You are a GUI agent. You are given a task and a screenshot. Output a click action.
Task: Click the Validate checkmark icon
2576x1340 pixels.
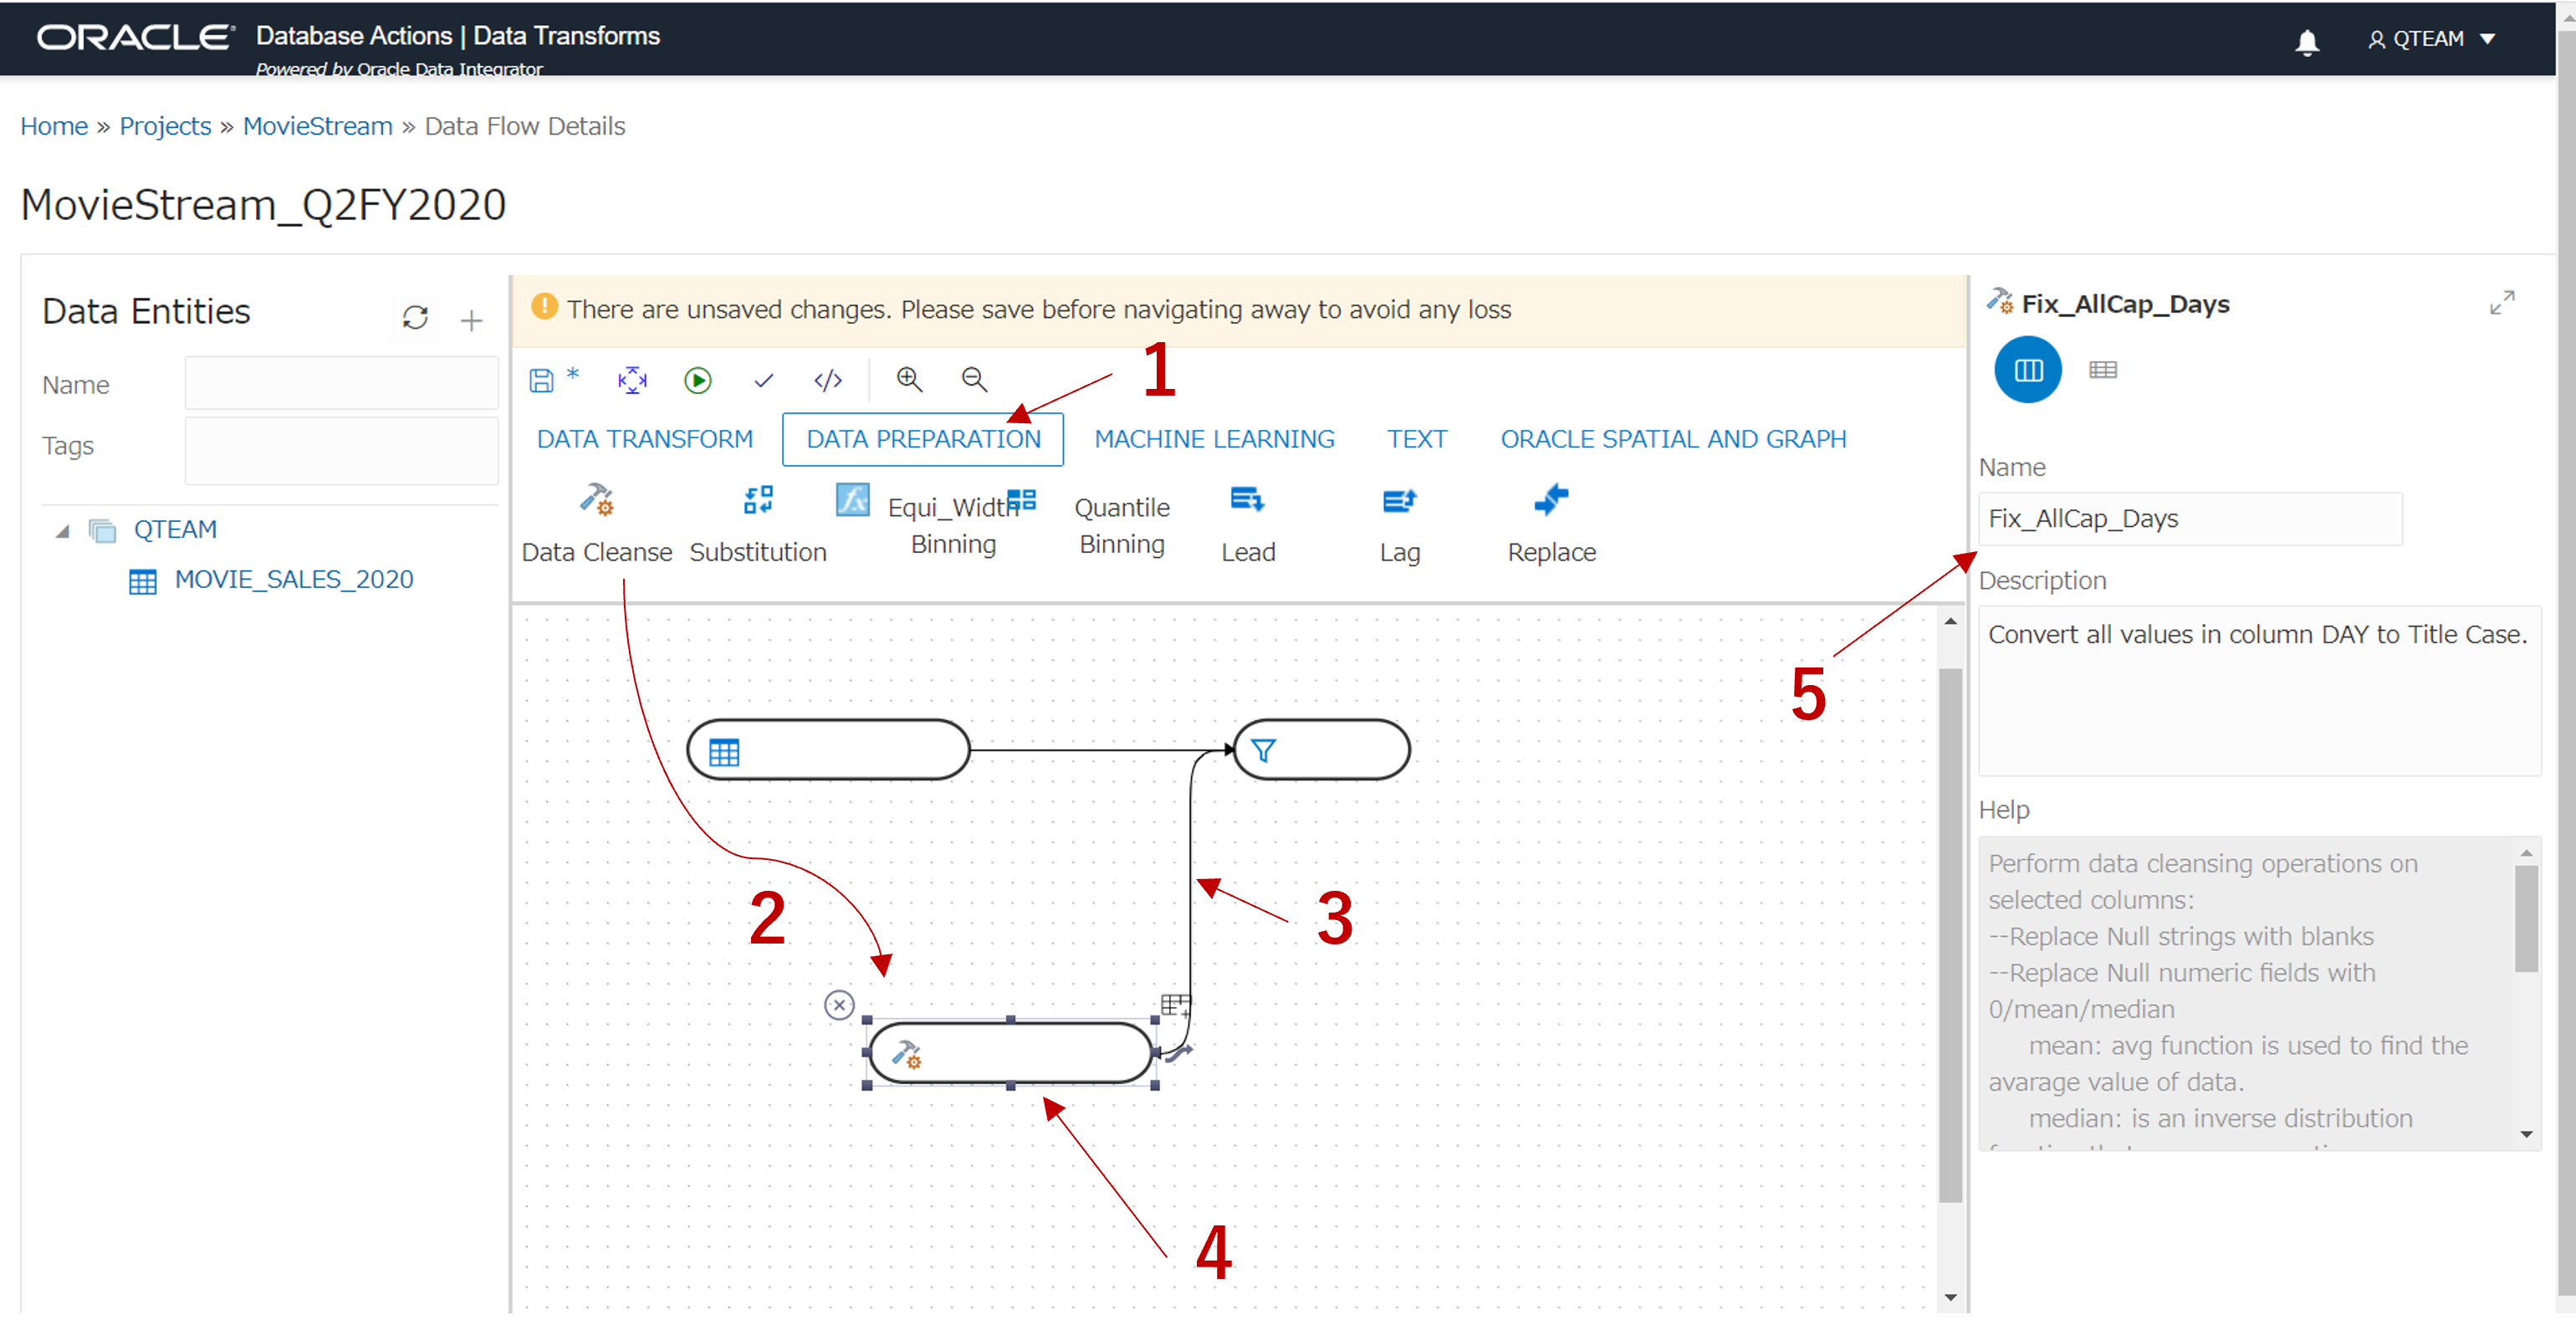(x=763, y=380)
